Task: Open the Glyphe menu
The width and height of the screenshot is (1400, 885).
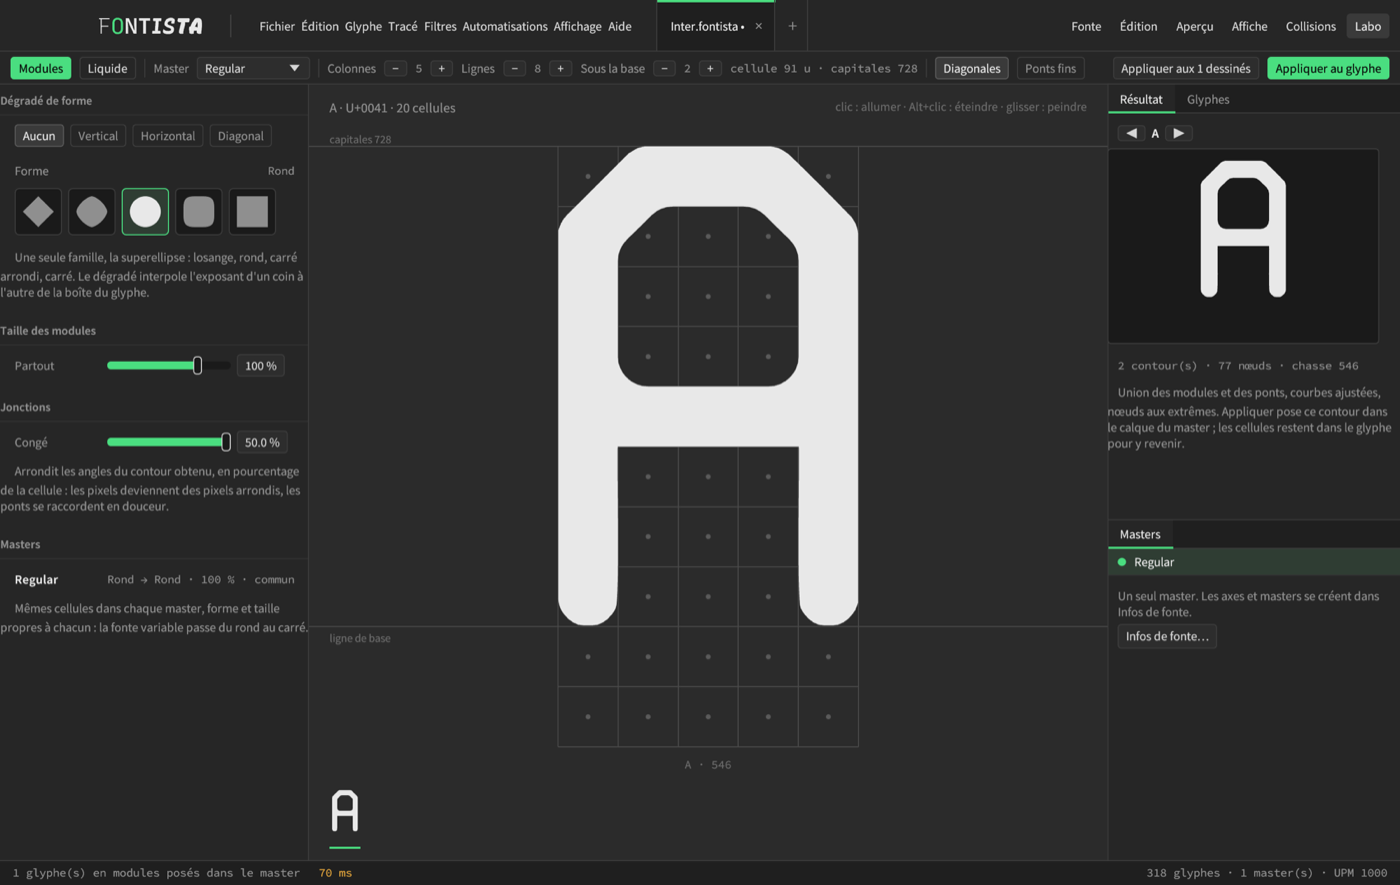Action: click(x=363, y=26)
